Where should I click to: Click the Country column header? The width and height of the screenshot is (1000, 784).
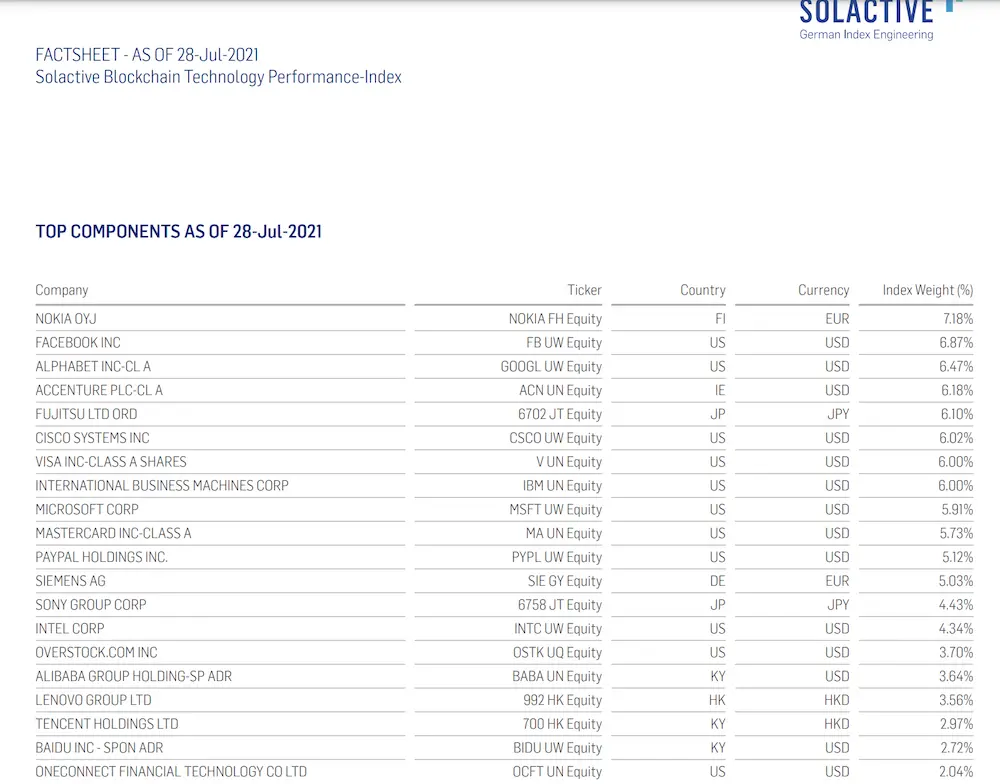click(703, 290)
